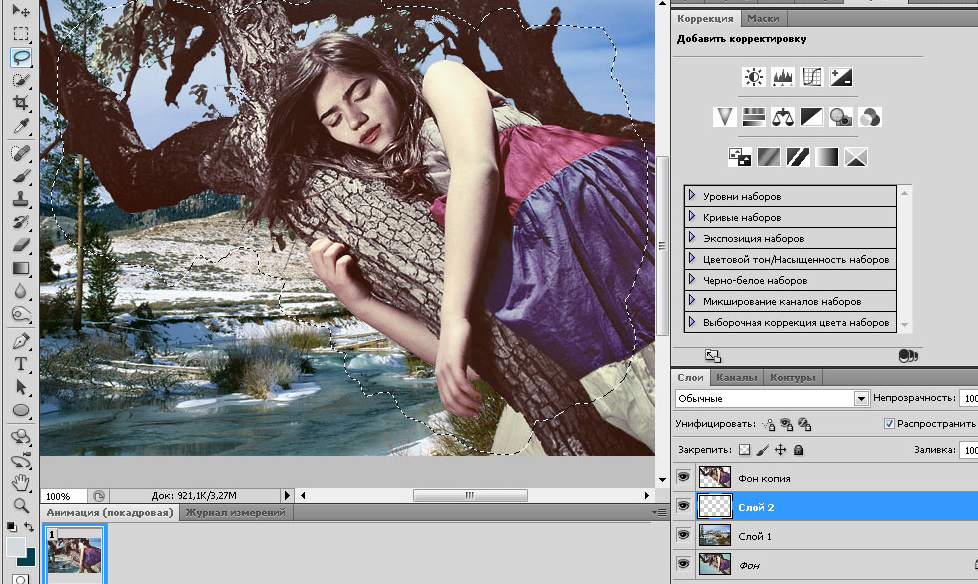Add an Invert adjustment
The width and height of the screenshot is (978, 584).
(740, 157)
